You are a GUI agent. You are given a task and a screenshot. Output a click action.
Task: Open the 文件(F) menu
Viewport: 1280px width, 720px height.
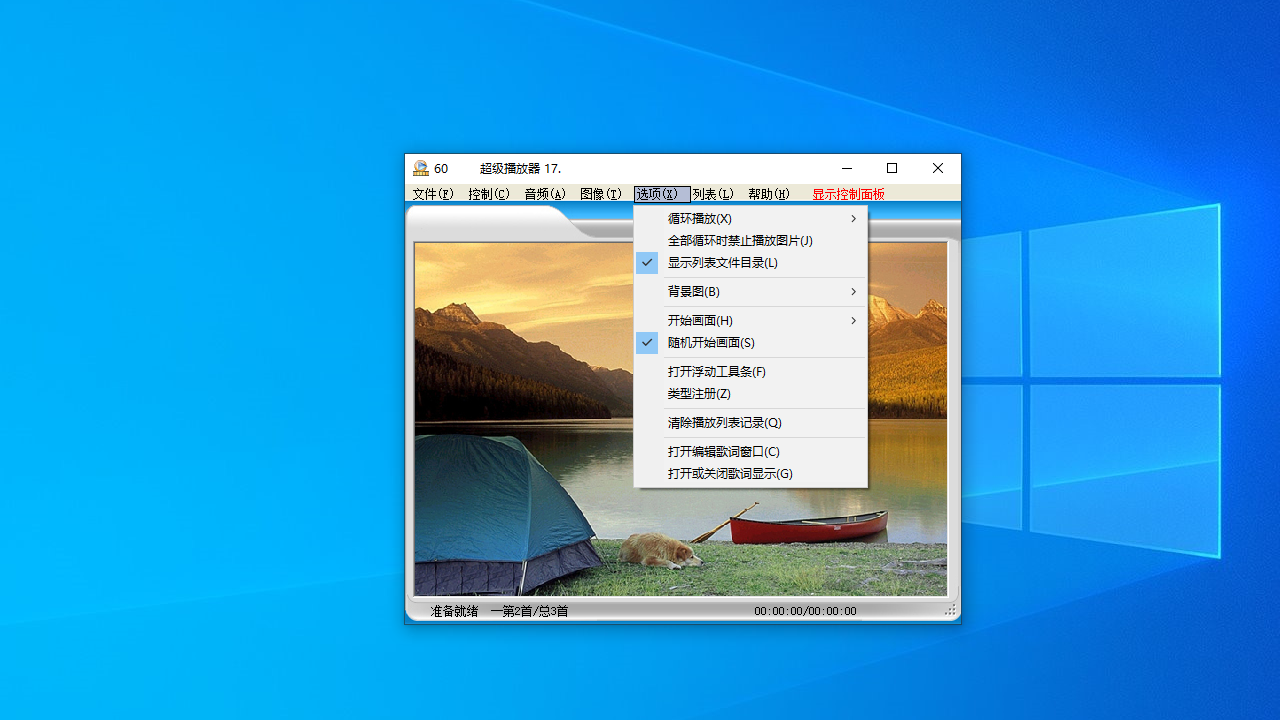pos(432,194)
